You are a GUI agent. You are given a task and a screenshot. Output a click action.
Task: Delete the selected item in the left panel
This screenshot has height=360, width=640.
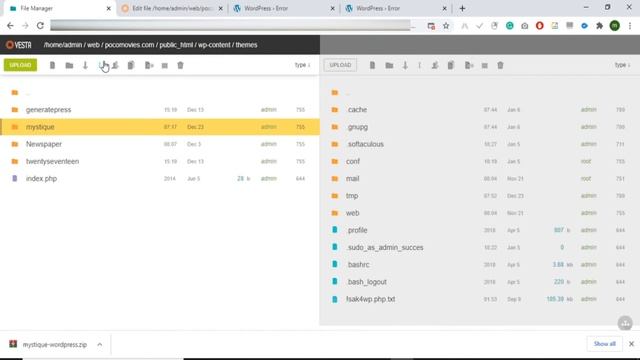[x=180, y=65]
